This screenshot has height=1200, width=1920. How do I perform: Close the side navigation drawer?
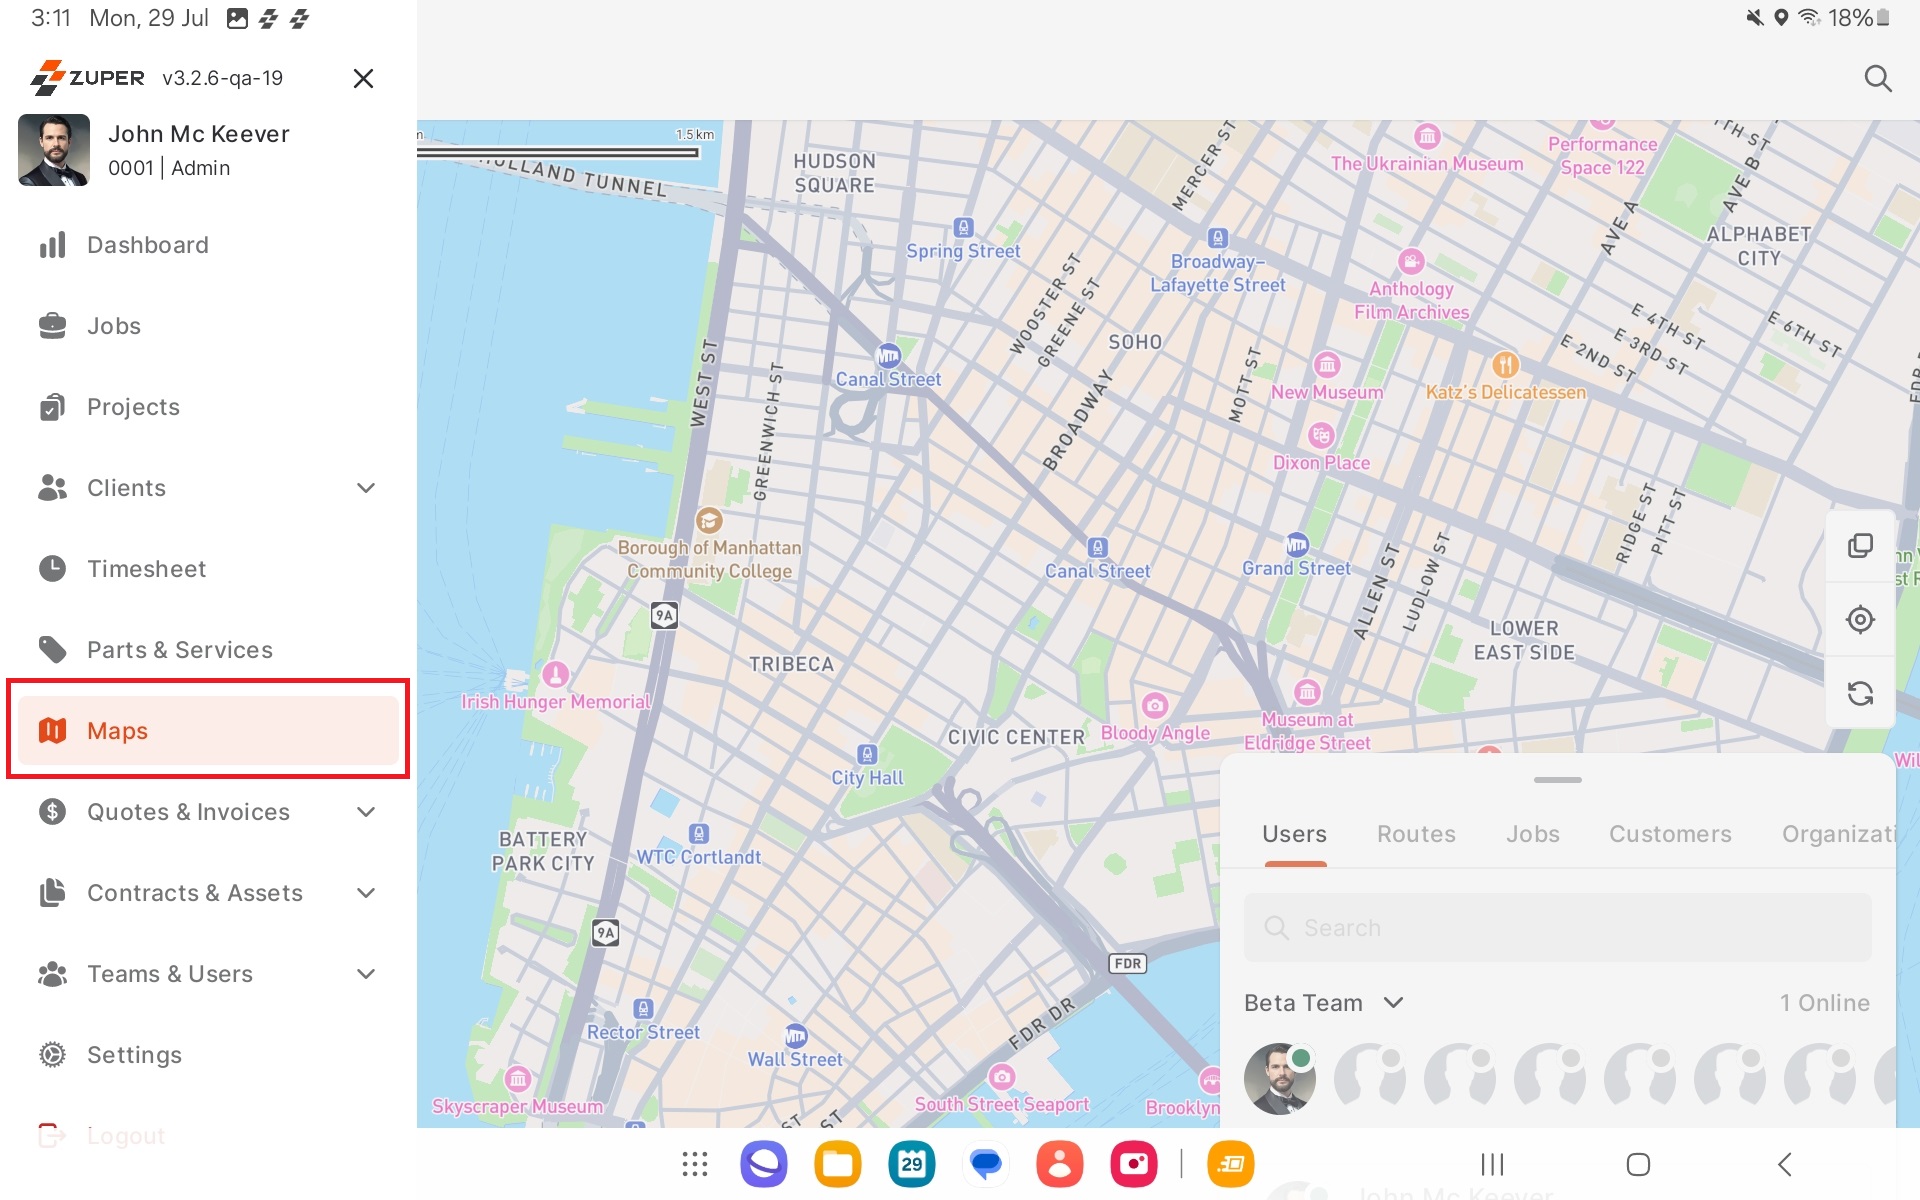pos(364,78)
